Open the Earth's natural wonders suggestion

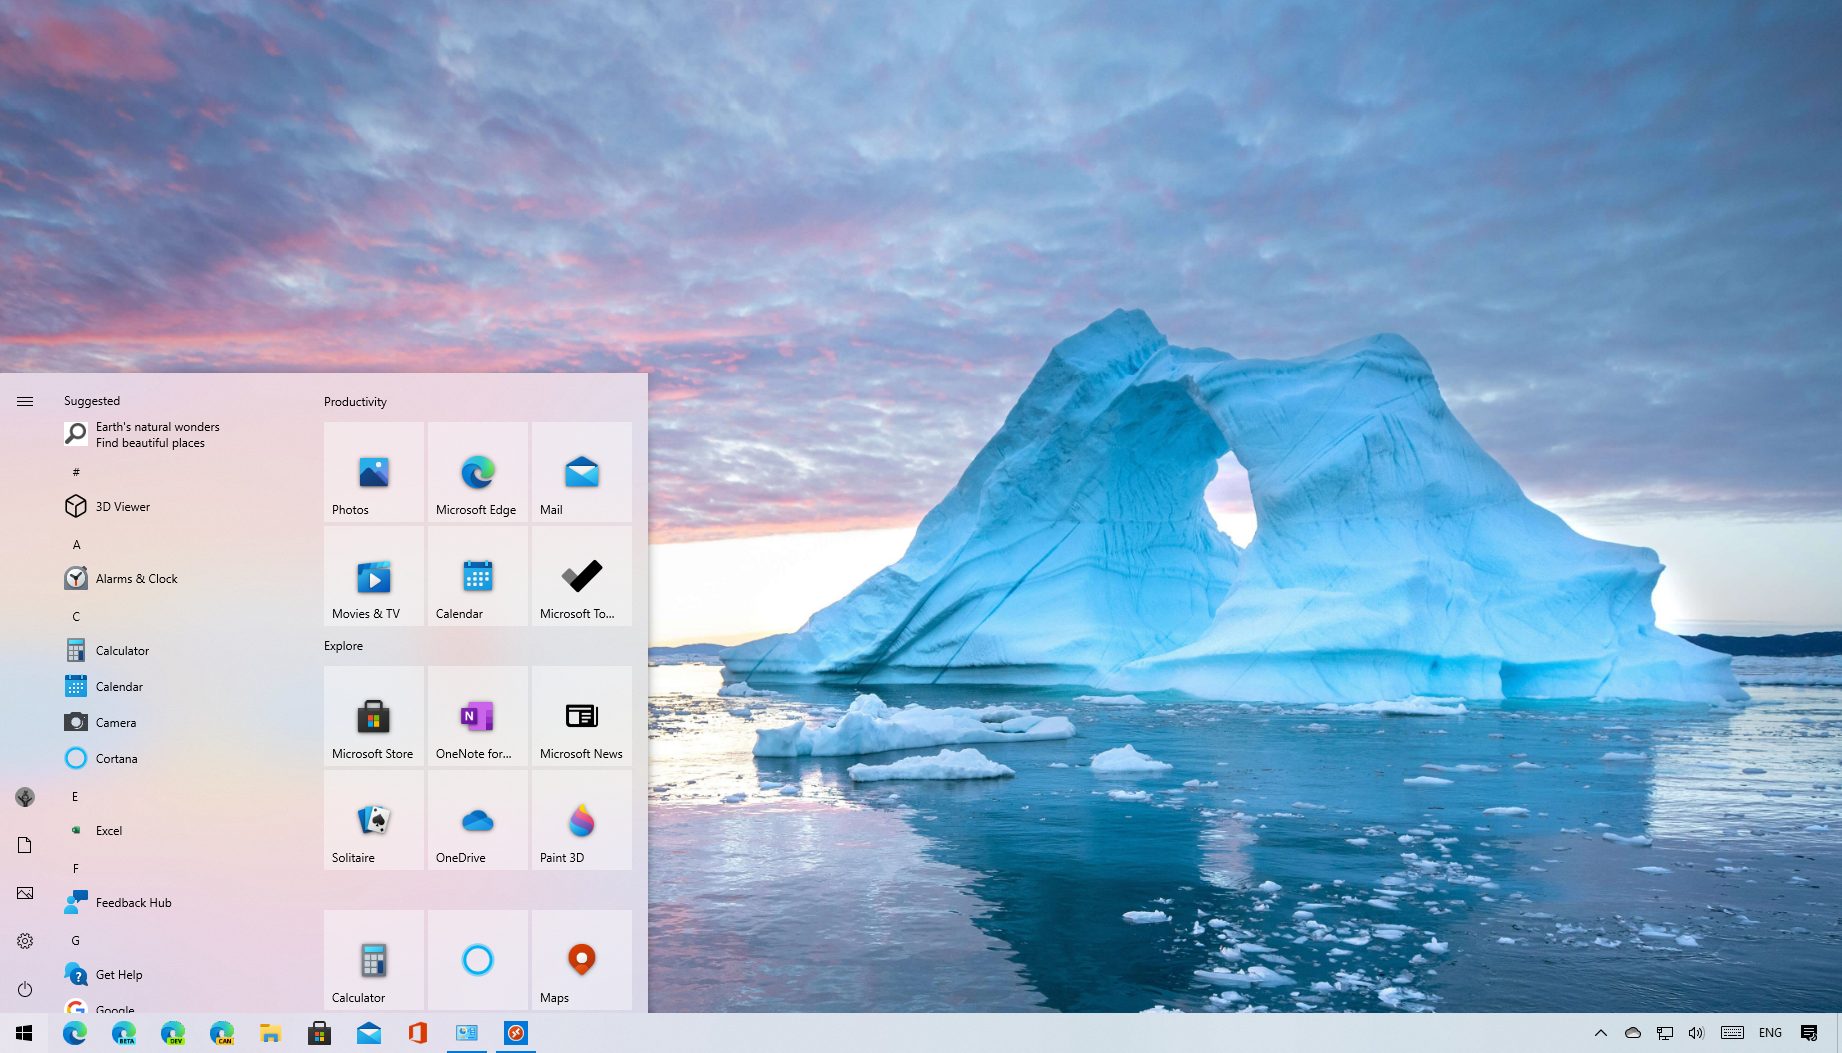157,434
